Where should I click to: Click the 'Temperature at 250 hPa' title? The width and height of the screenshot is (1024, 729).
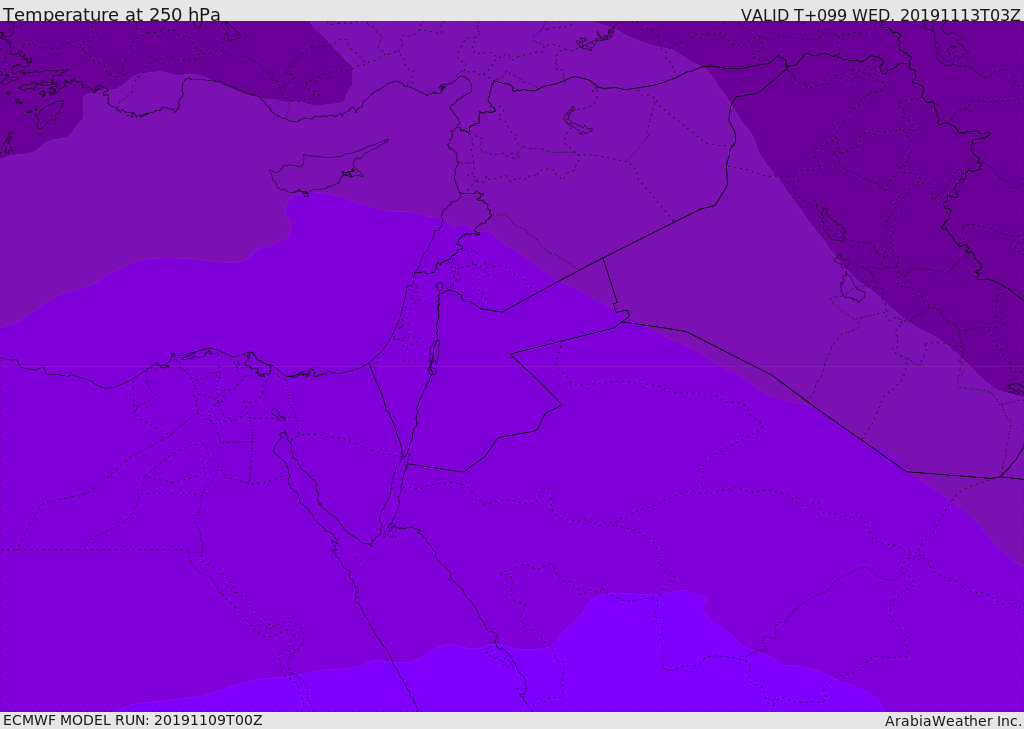tap(112, 14)
